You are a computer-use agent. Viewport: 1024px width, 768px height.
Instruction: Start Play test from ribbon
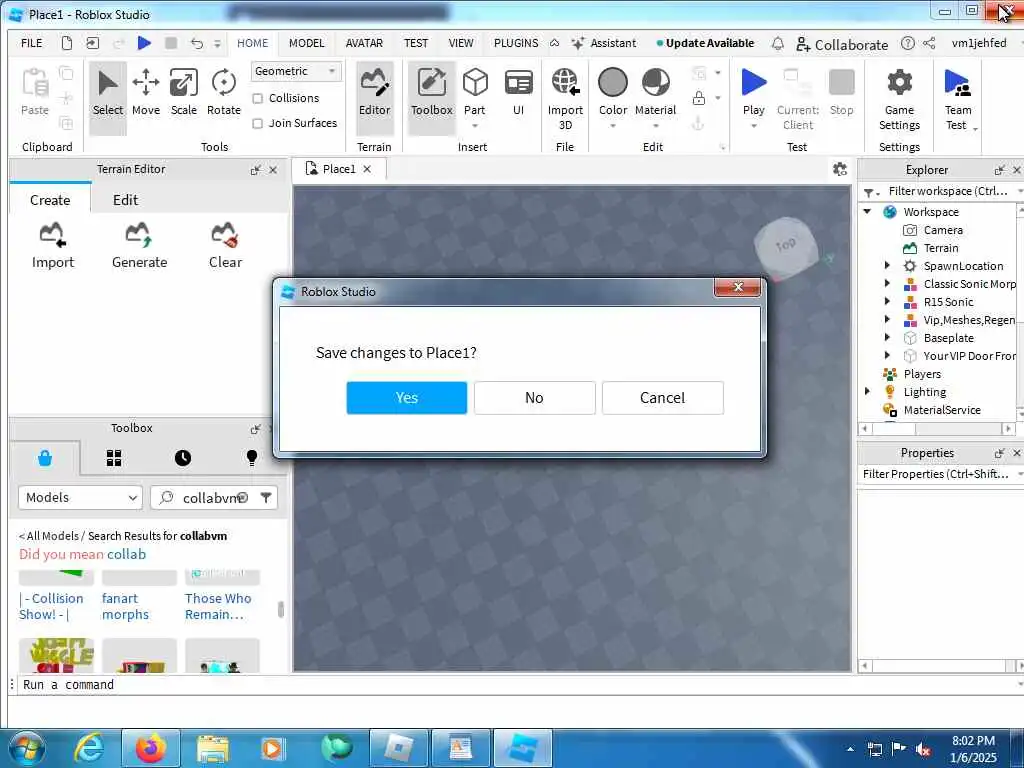click(754, 91)
